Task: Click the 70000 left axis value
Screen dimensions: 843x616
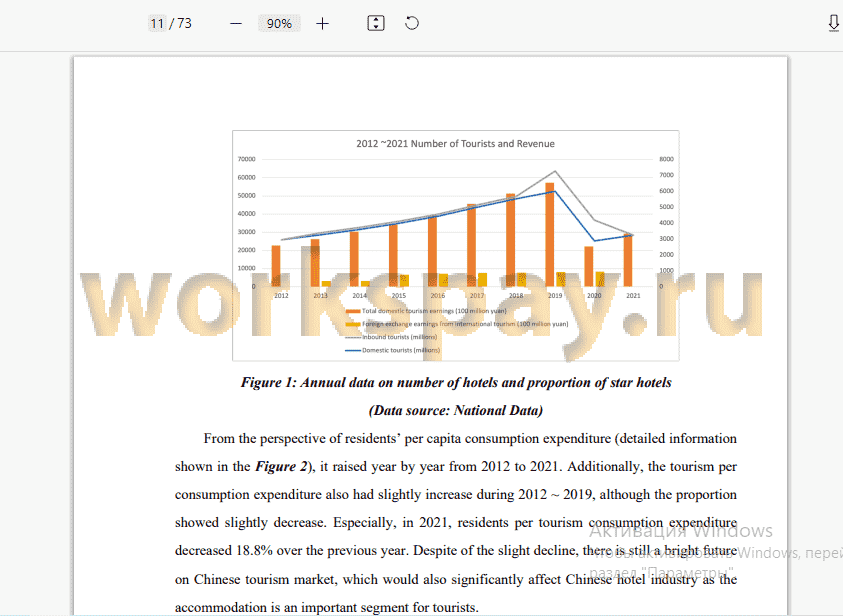Action: click(246, 159)
